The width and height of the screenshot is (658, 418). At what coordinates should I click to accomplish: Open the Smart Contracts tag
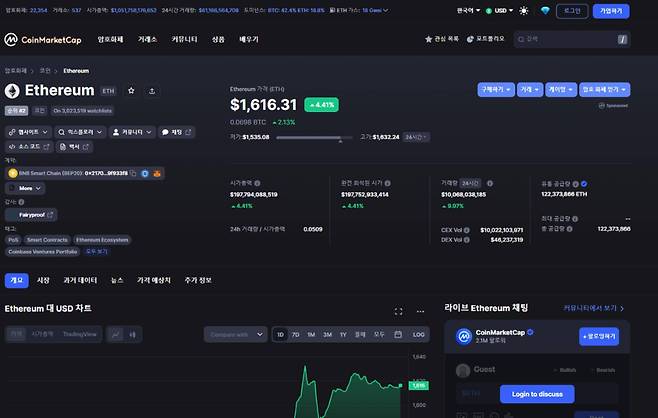[47, 240]
